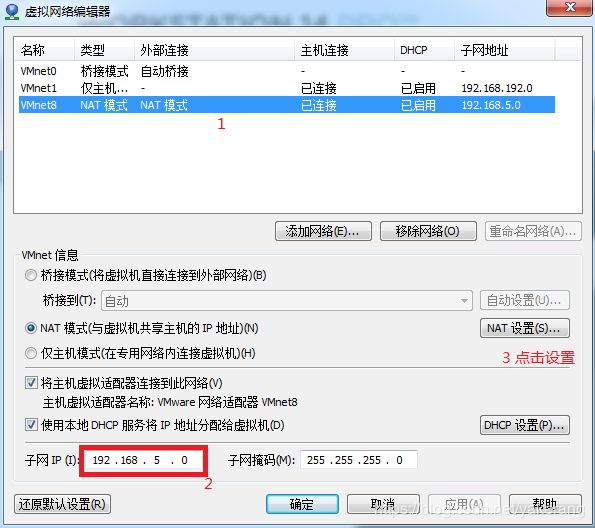Screen dimensions: 595x528
Task: Select the VMnet1 row
Action: pos(287,88)
